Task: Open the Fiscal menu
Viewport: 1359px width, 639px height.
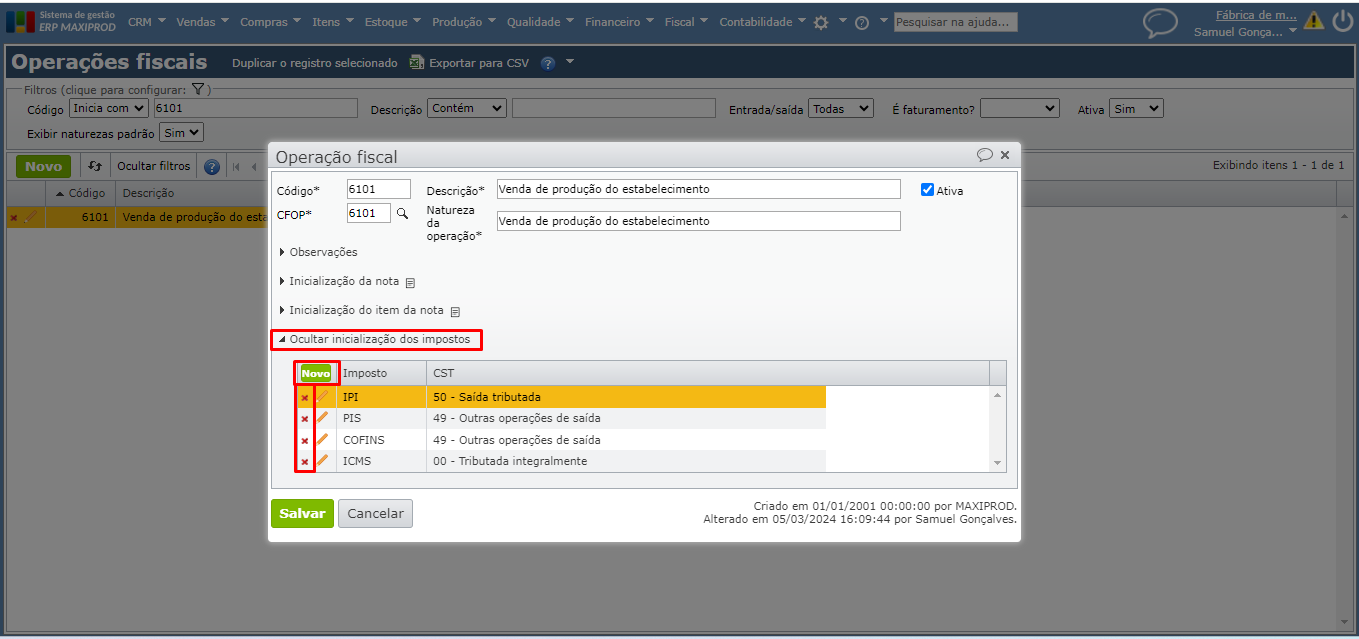Action: pyautogui.click(x=686, y=22)
